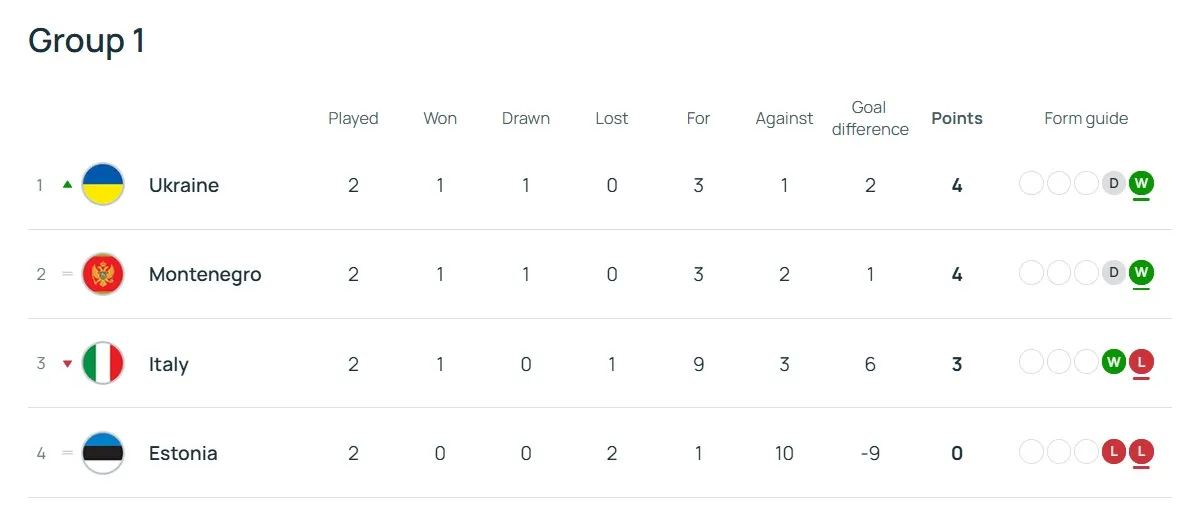Click Ukraine's latest win form badge
This screenshot has width=1198, height=517.
[x=1141, y=184]
